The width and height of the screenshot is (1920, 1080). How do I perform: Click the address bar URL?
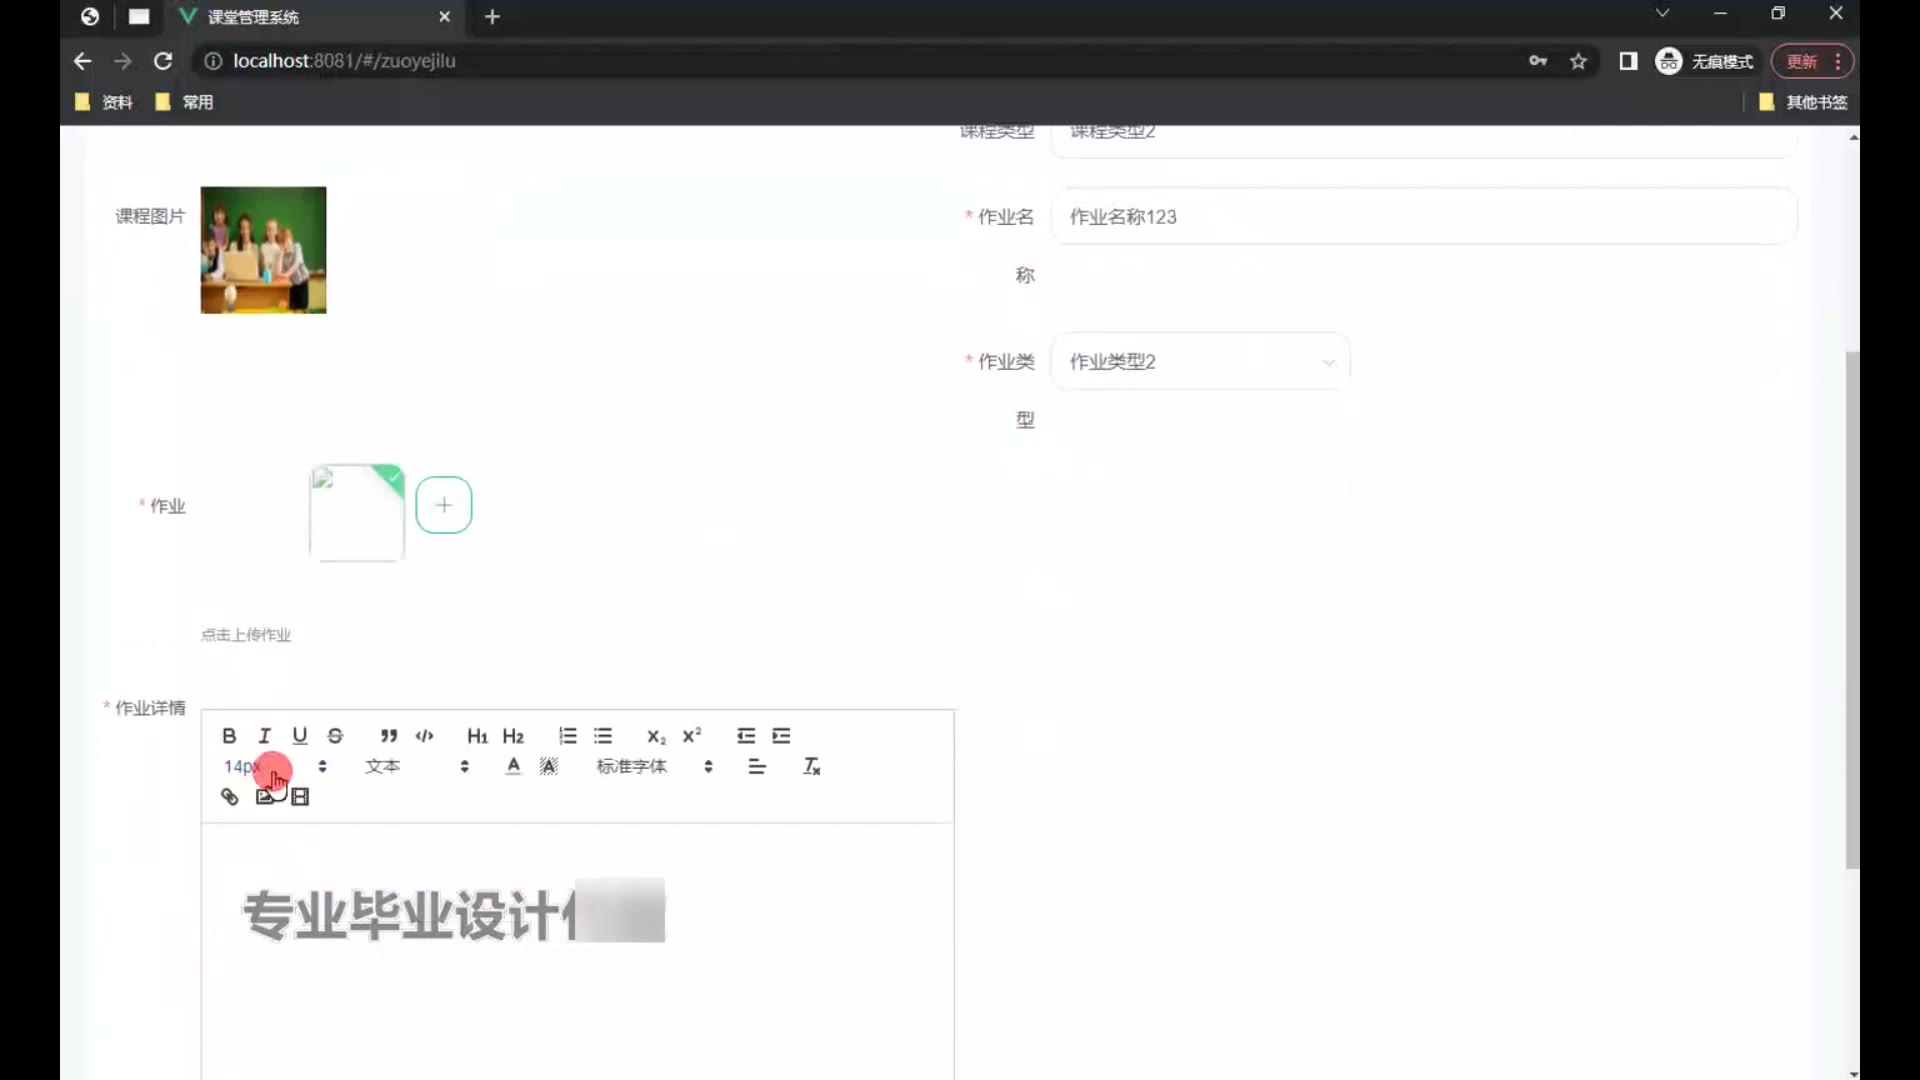click(x=344, y=61)
